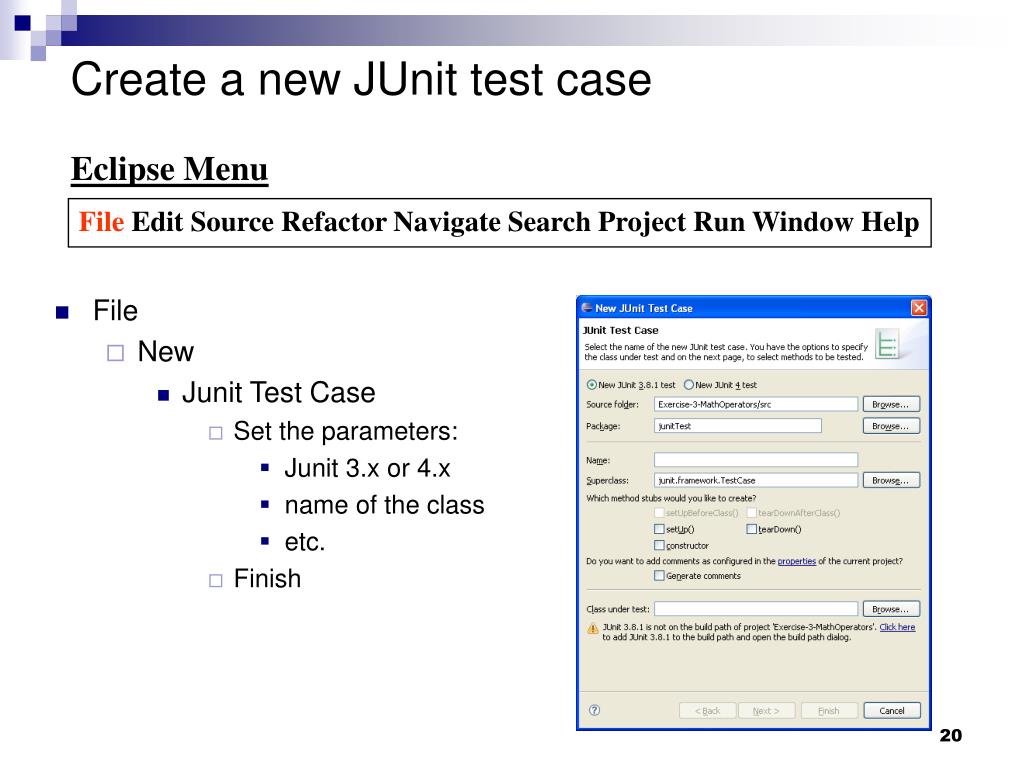1024x768 pixels.
Task: Click the 'Junit Test Case' bullet text
Action: pyautogui.click(x=279, y=392)
